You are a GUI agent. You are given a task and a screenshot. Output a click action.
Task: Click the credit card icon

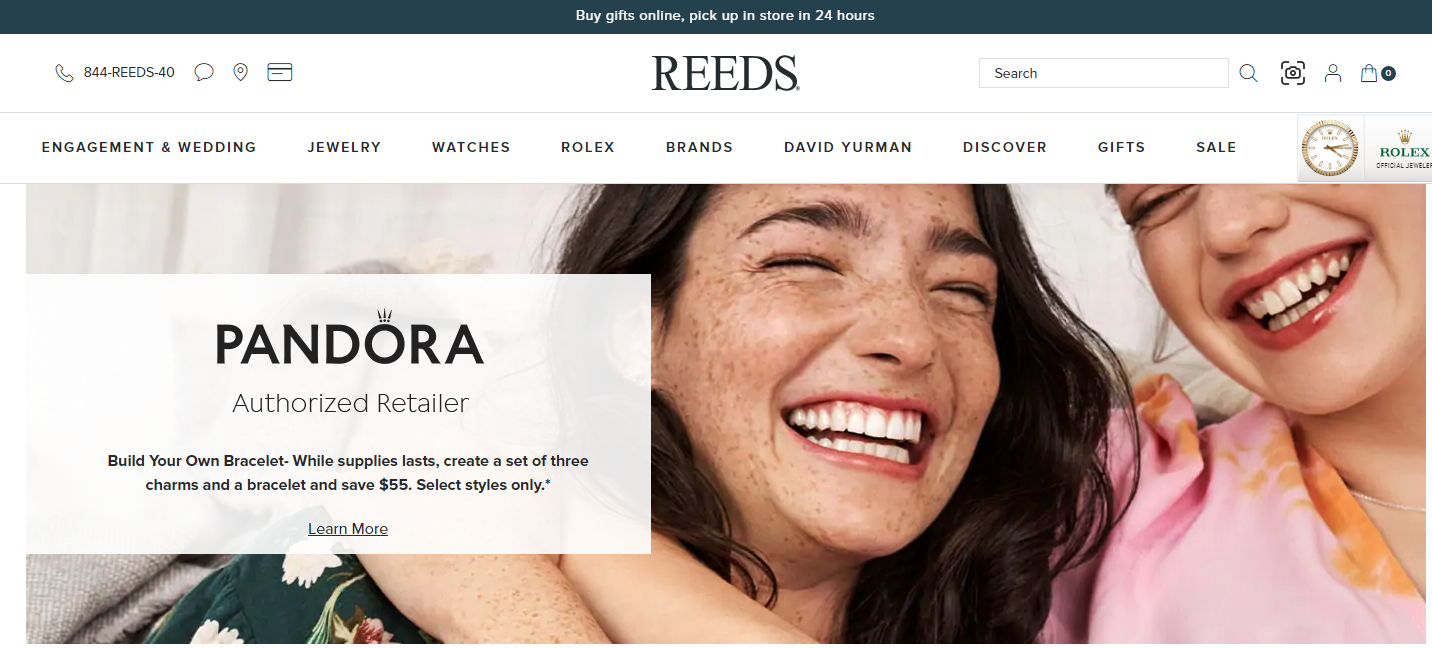(280, 72)
